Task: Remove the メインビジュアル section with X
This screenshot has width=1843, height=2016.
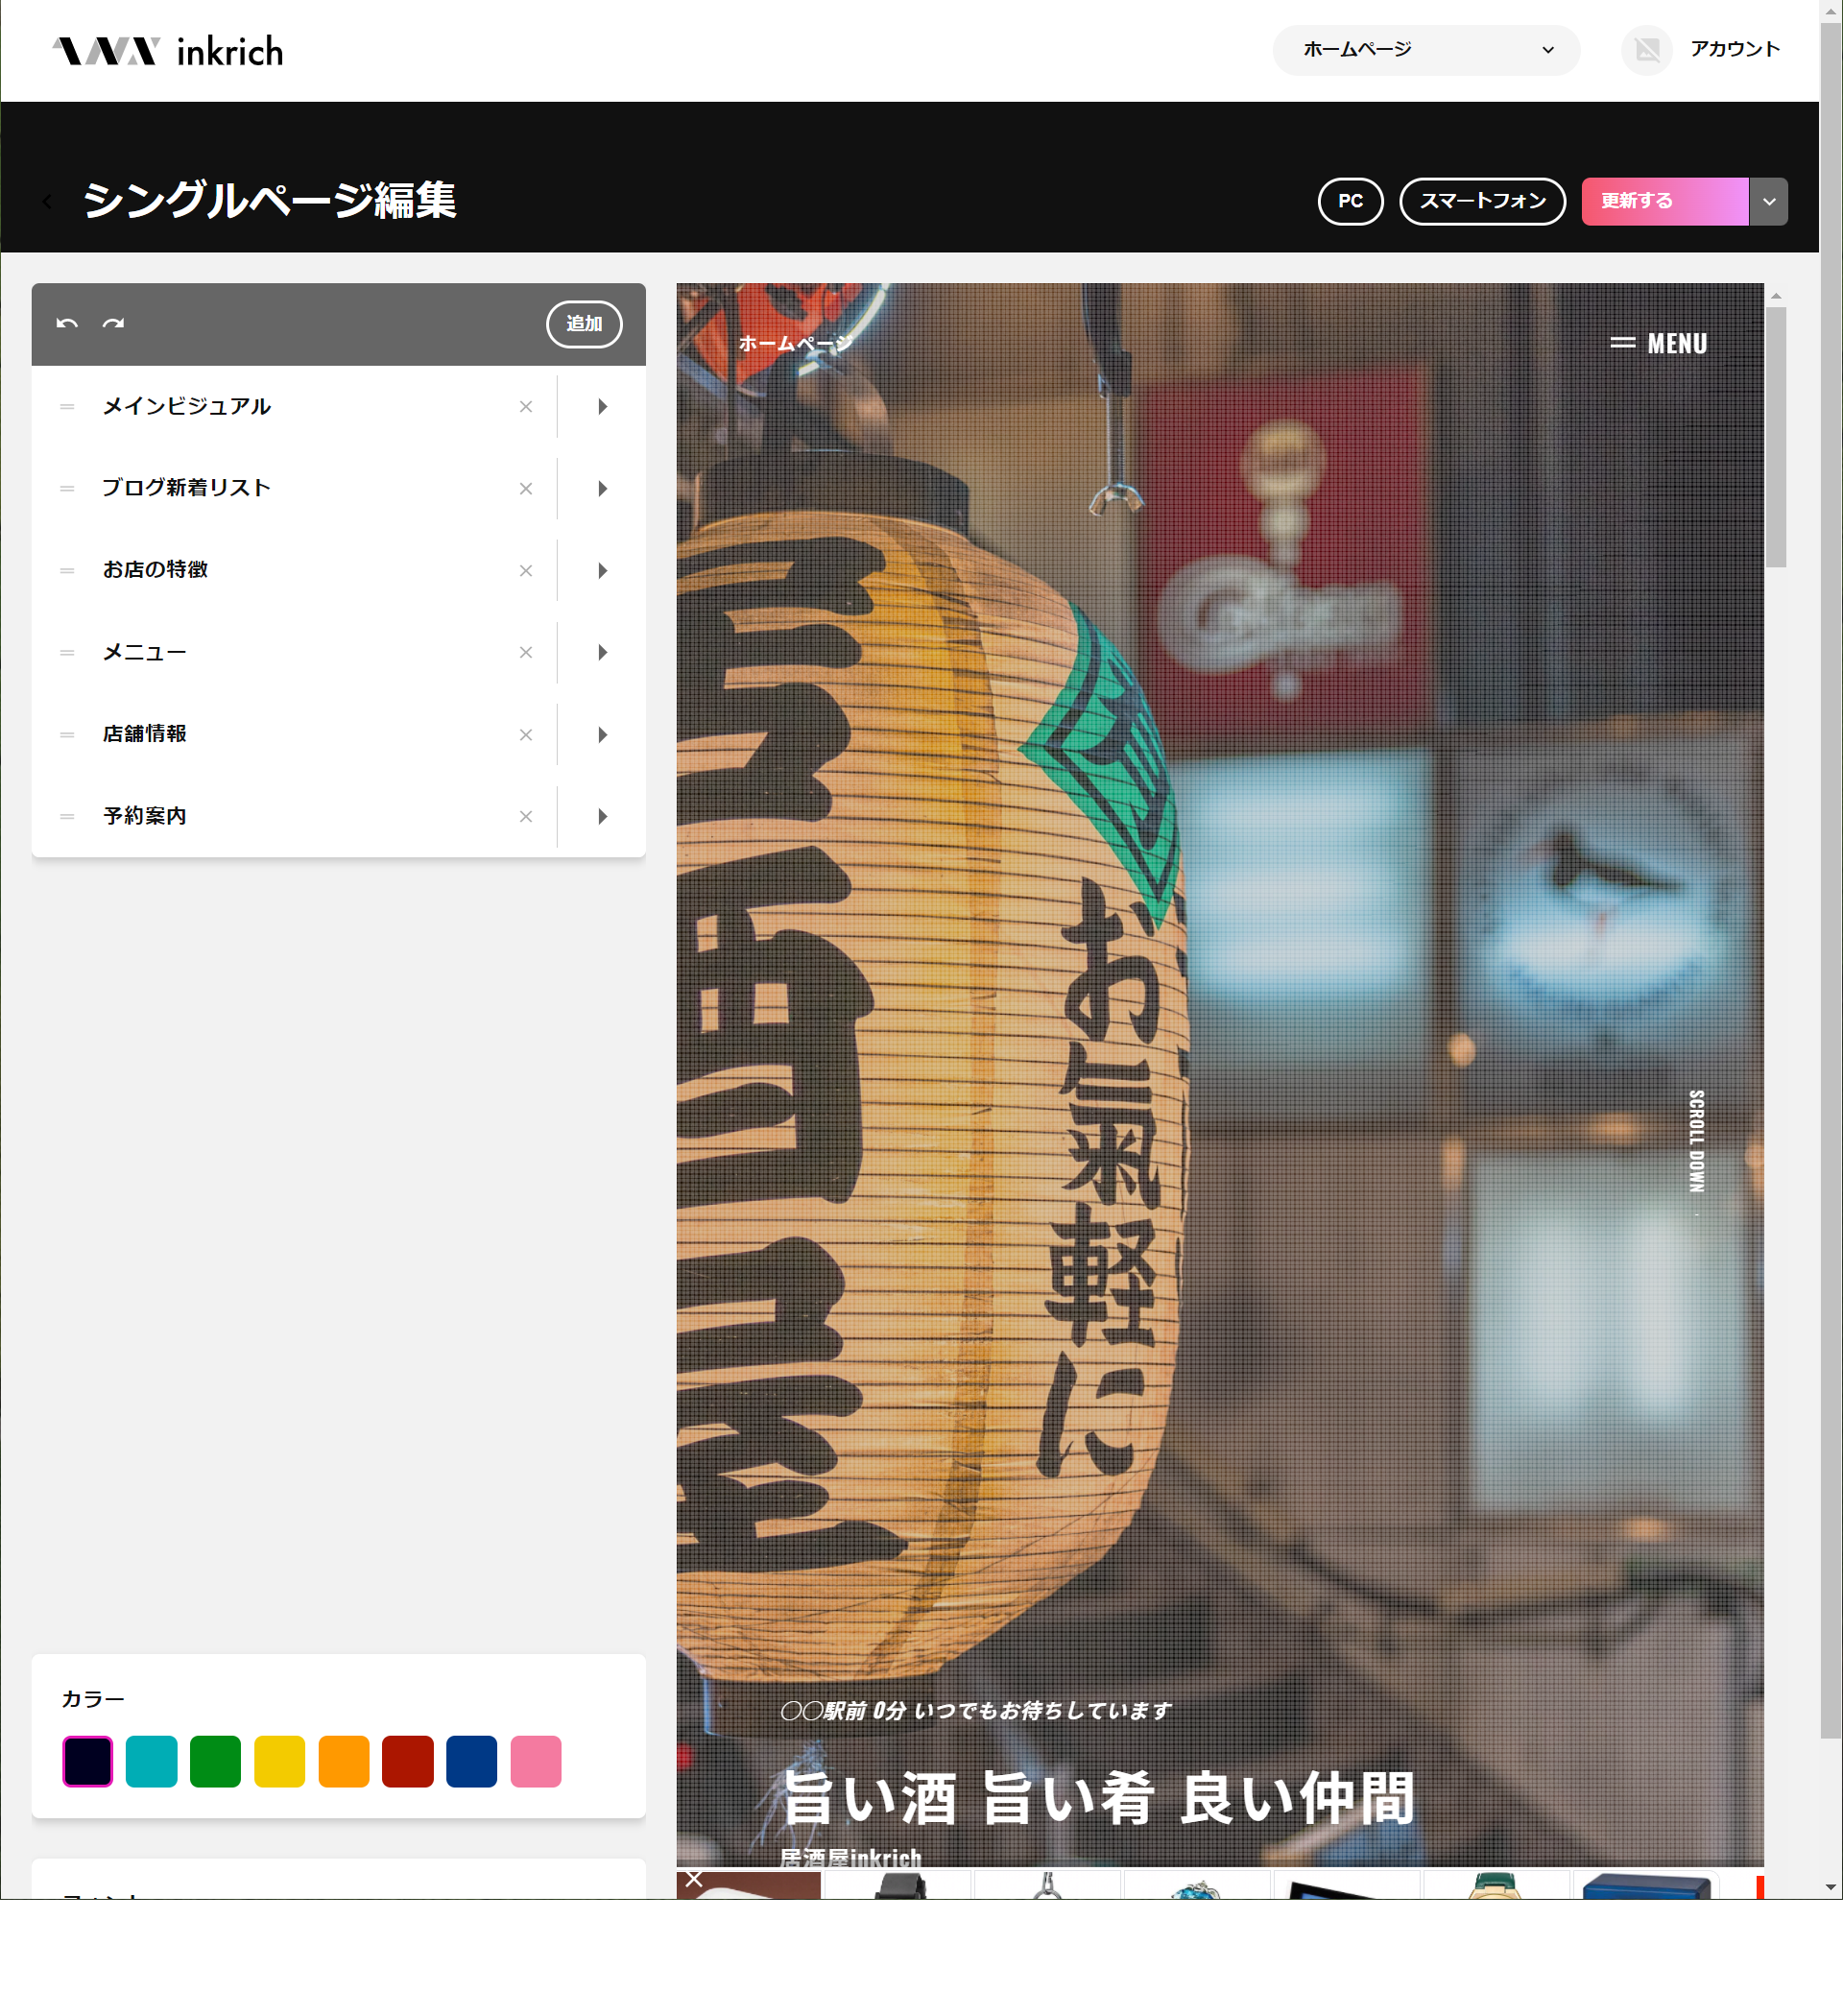Action: 525,406
